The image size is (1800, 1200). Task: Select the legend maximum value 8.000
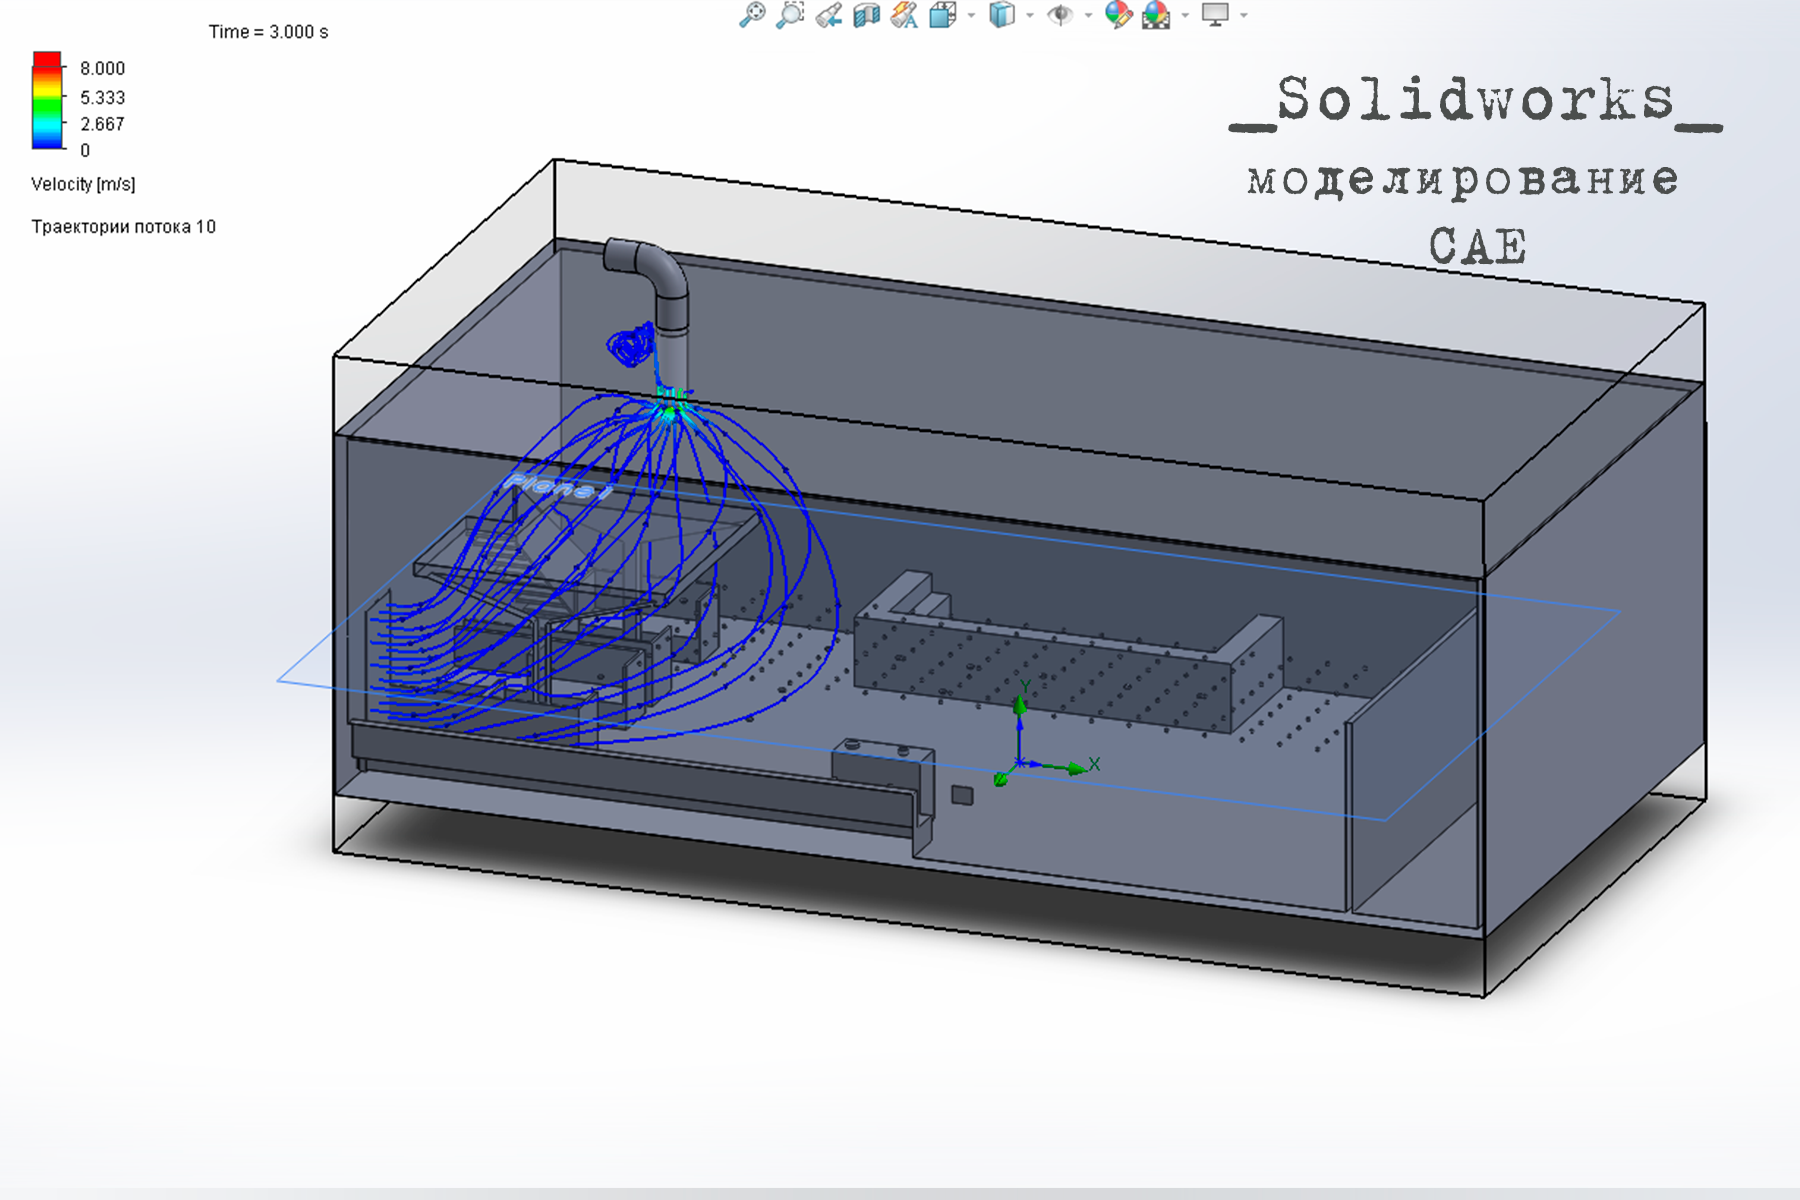(x=103, y=68)
